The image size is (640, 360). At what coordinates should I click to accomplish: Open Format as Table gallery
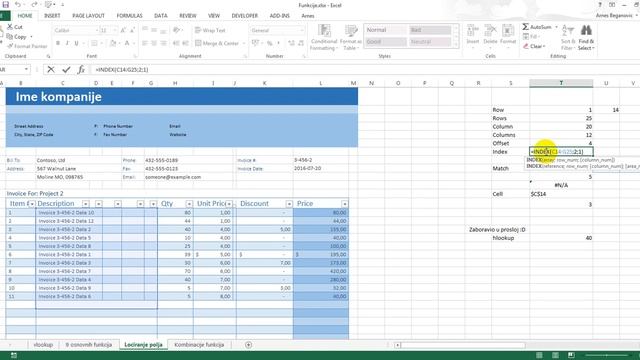(351, 37)
